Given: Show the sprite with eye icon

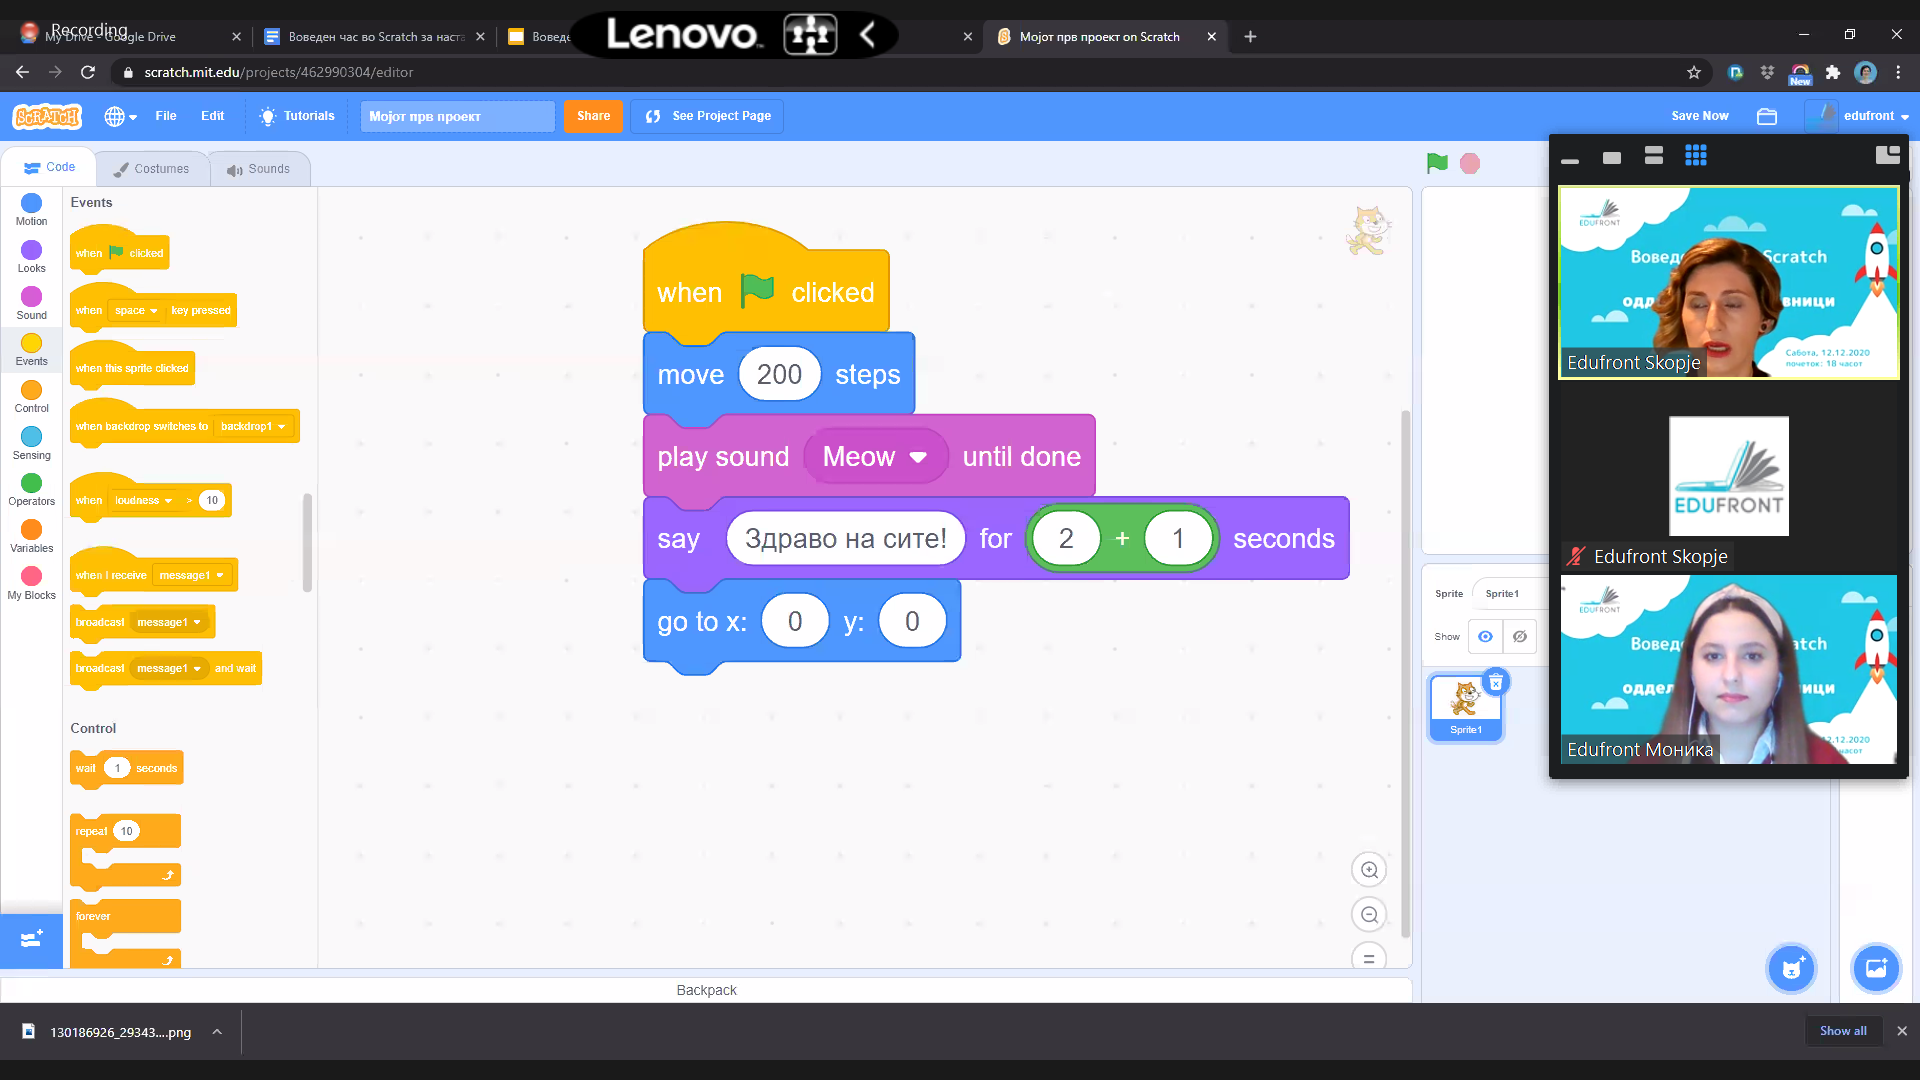Looking at the screenshot, I should [1485, 637].
